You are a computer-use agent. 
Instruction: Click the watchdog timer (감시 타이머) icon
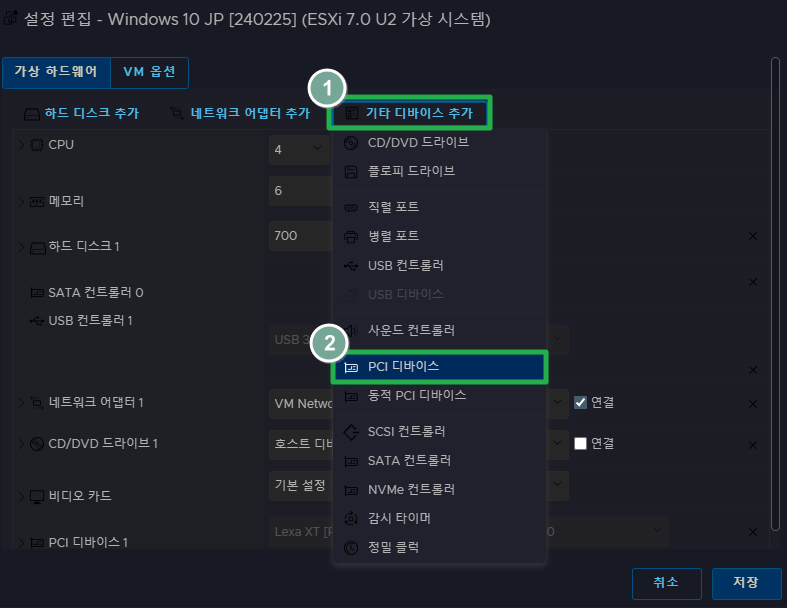(351, 519)
